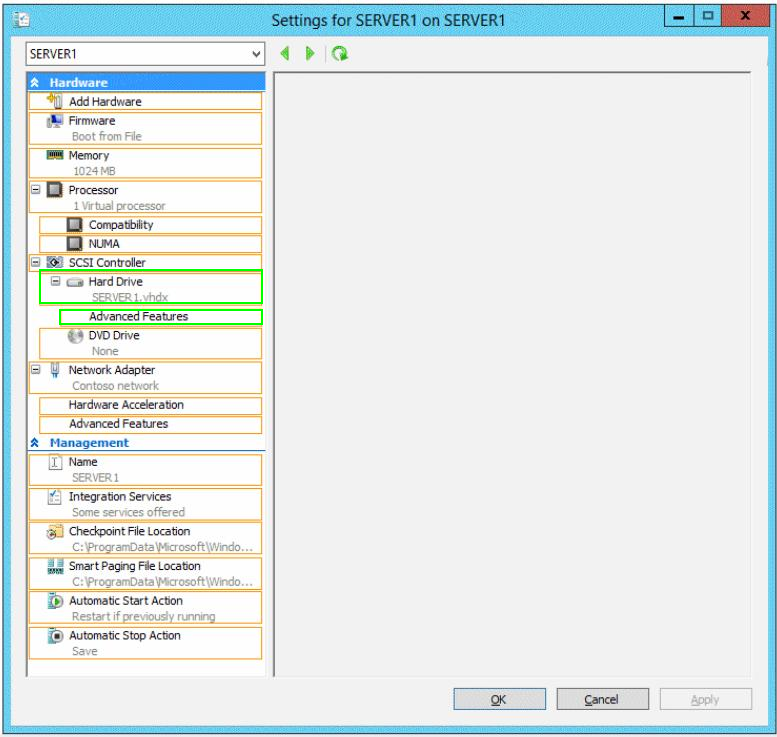Open Checkpoint File Location settings
This screenshot has width=777, height=737.
145,539
